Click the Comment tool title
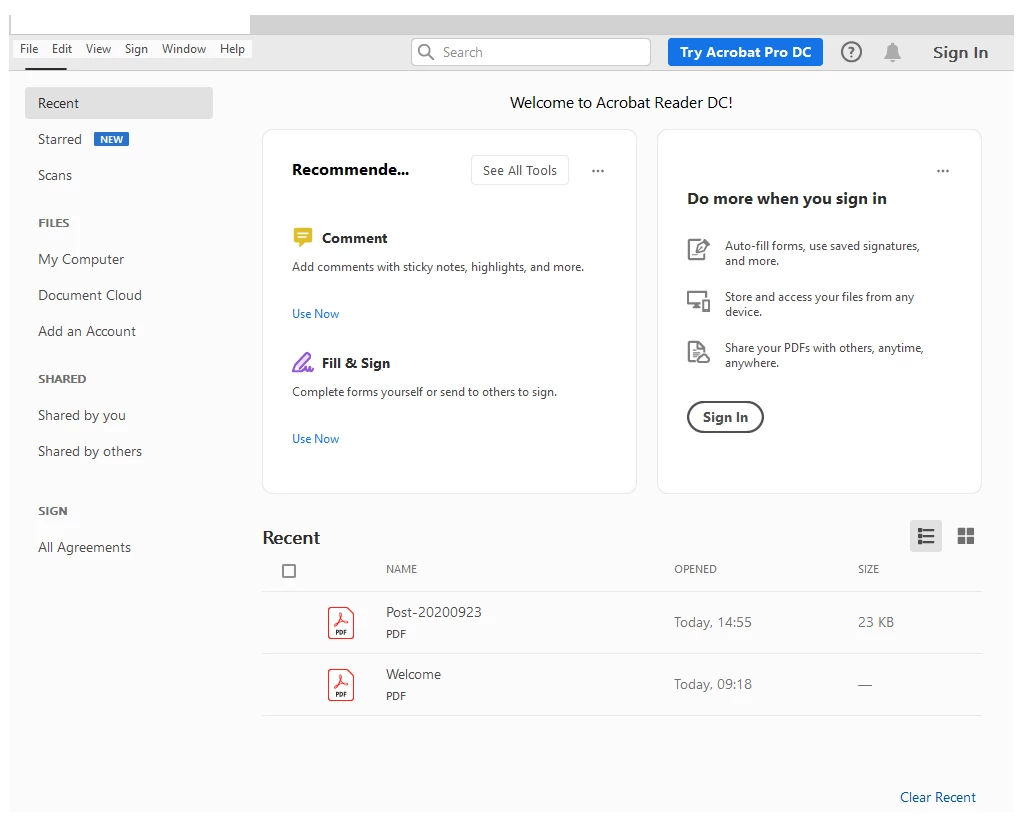Screen dimensions: 1016x820 [354, 238]
